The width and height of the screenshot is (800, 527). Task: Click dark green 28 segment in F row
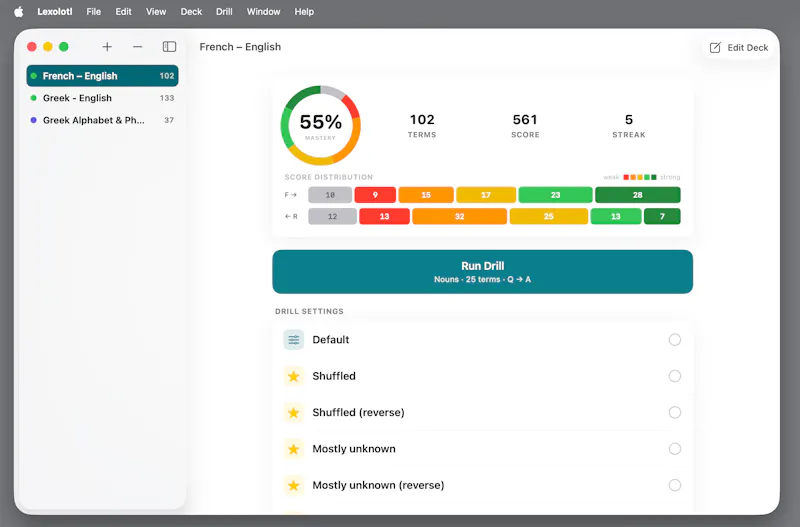click(x=638, y=195)
